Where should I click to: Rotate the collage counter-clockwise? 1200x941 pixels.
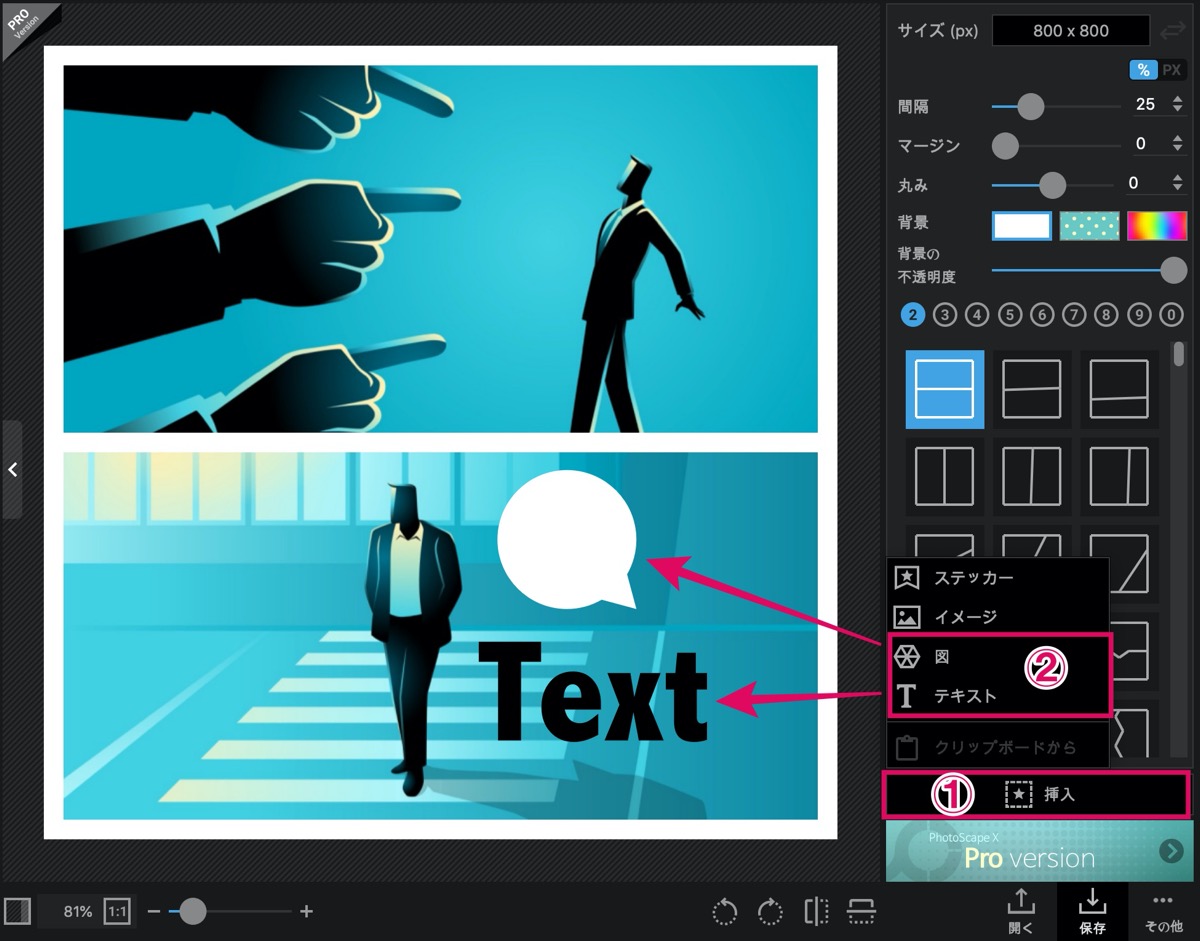[725, 911]
